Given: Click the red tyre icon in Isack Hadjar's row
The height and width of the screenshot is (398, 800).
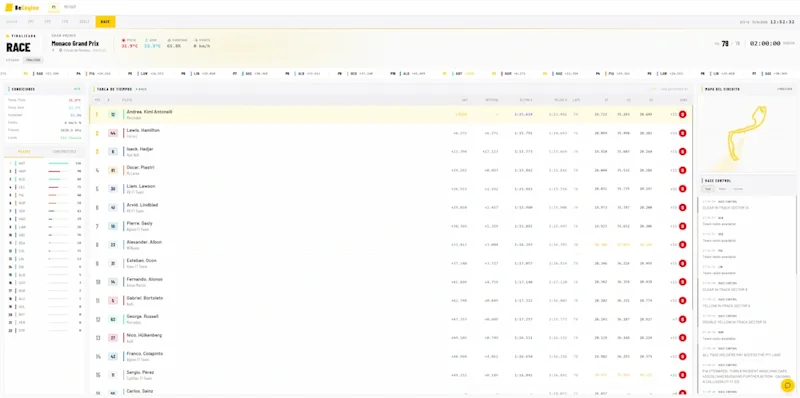Looking at the screenshot, I should pyautogui.click(x=683, y=152).
